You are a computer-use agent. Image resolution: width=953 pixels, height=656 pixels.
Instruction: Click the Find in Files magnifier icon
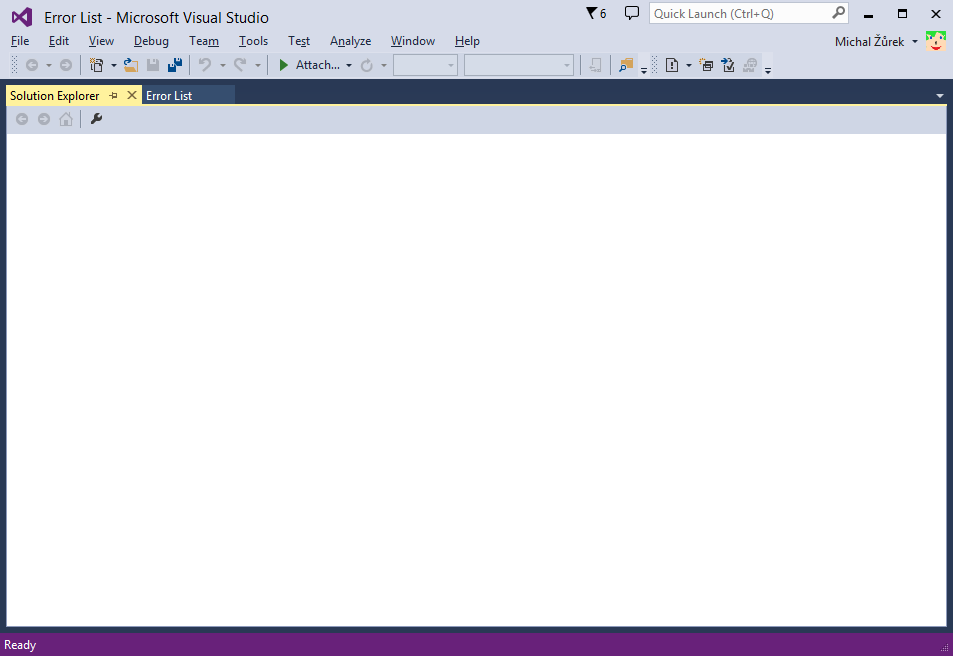point(626,64)
